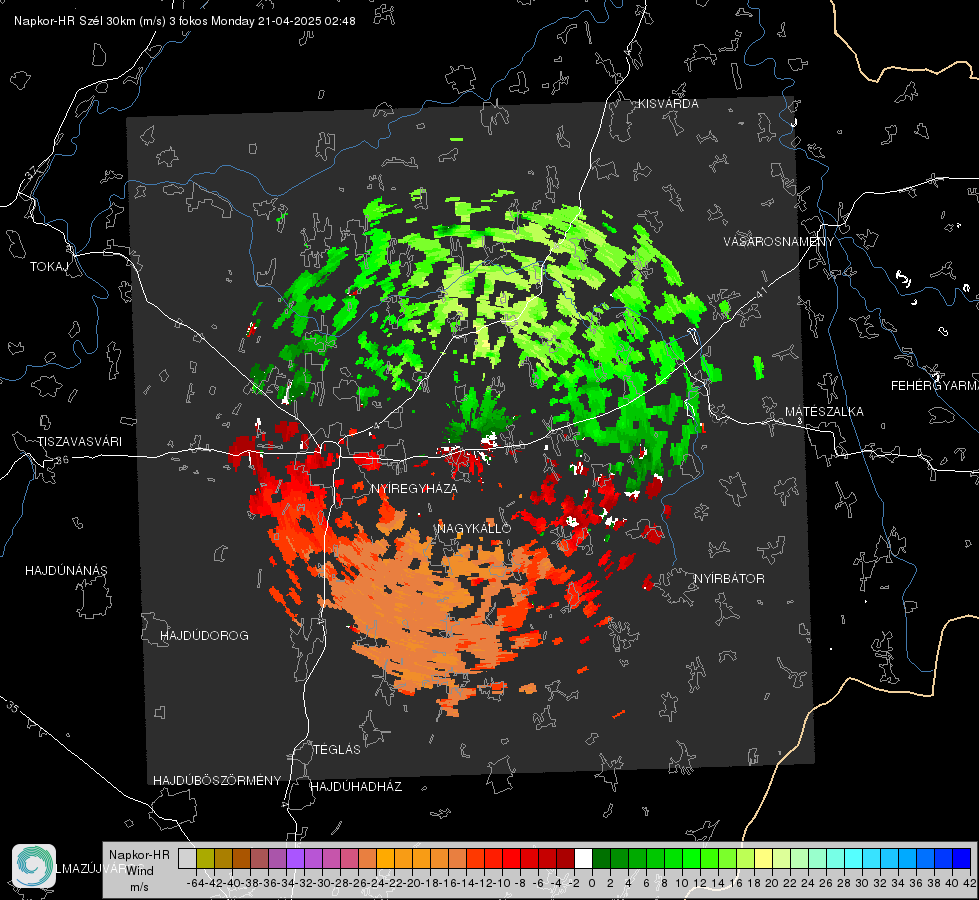Select the cyan legend swatch near 28

pyautogui.click(x=854, y=858)
